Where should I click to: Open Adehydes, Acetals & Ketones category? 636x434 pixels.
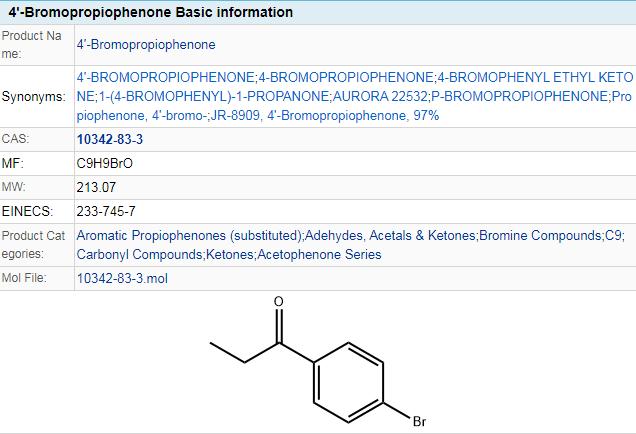tap(390, 235)
